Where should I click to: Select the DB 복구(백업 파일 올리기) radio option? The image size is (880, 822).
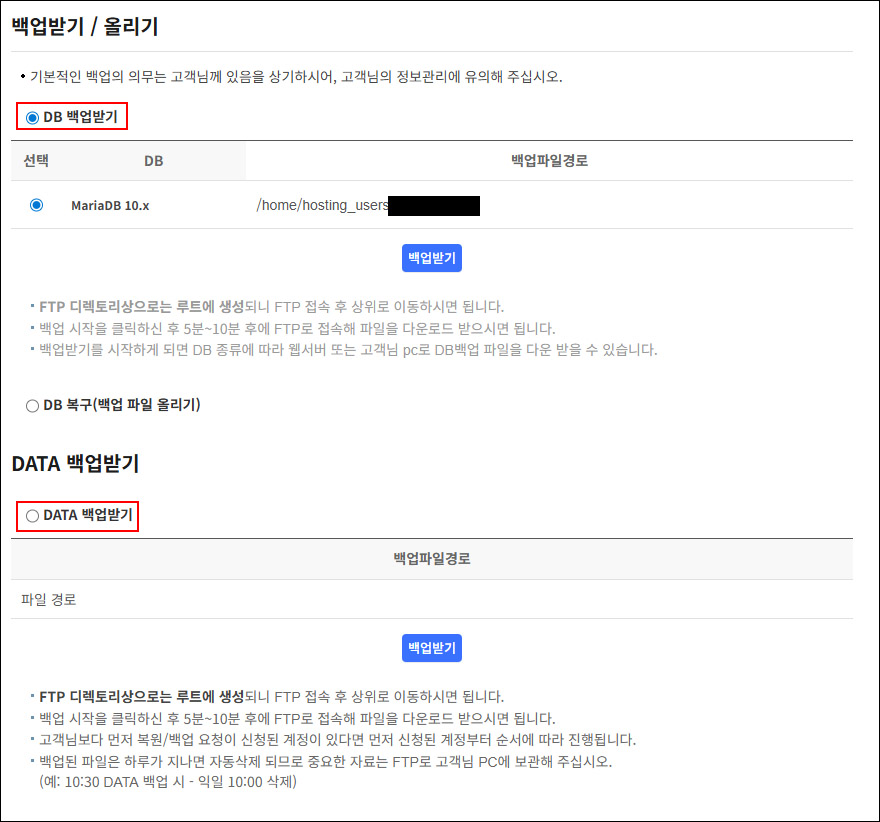pos(33,406)
